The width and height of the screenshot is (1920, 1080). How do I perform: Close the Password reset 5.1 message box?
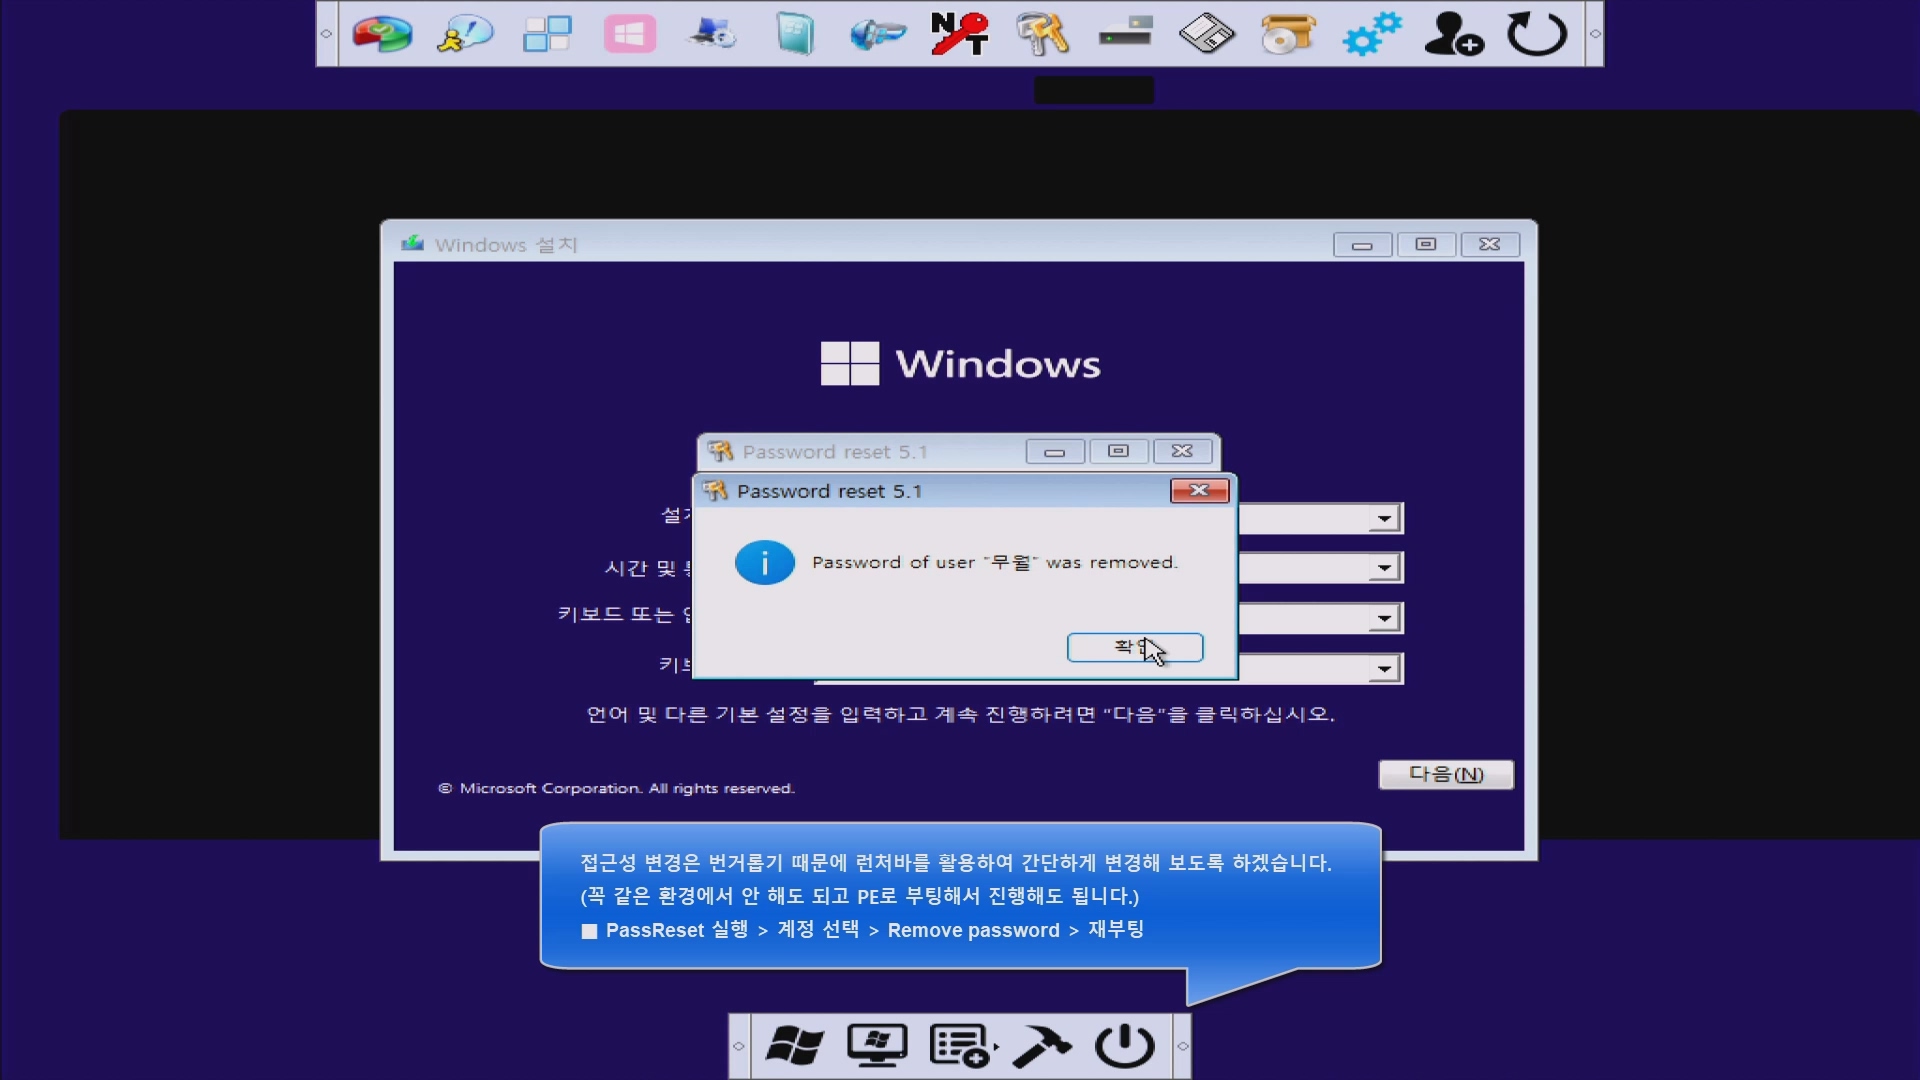(x=1199, y=490)
